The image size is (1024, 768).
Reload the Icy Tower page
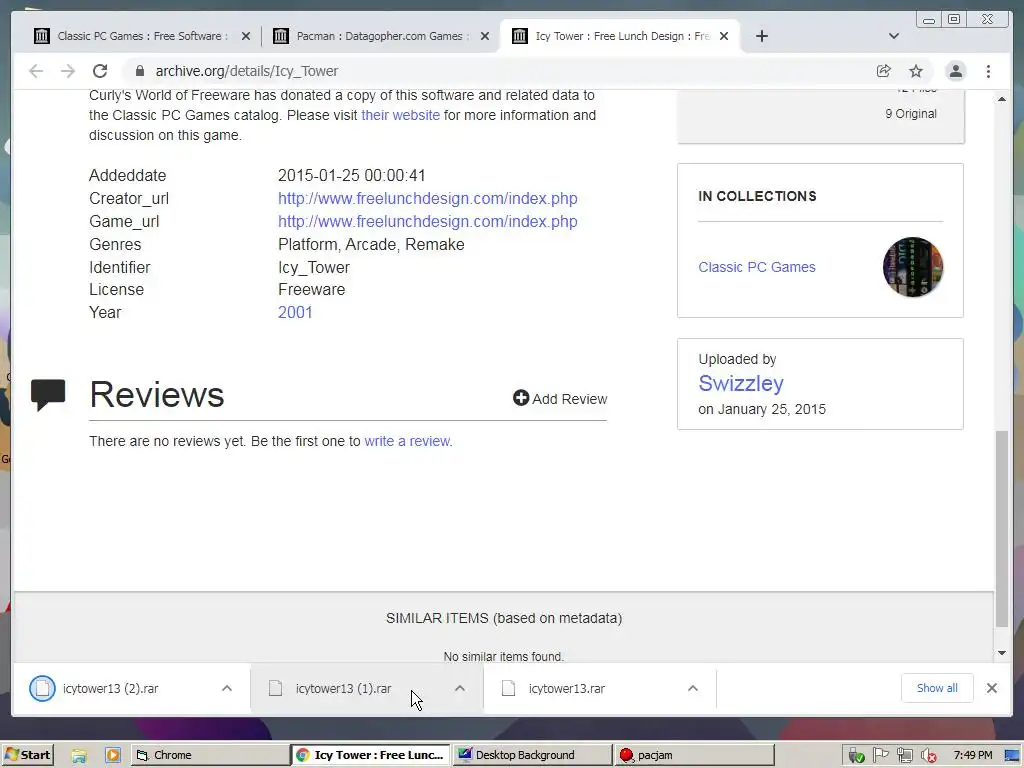click(100, 71)
